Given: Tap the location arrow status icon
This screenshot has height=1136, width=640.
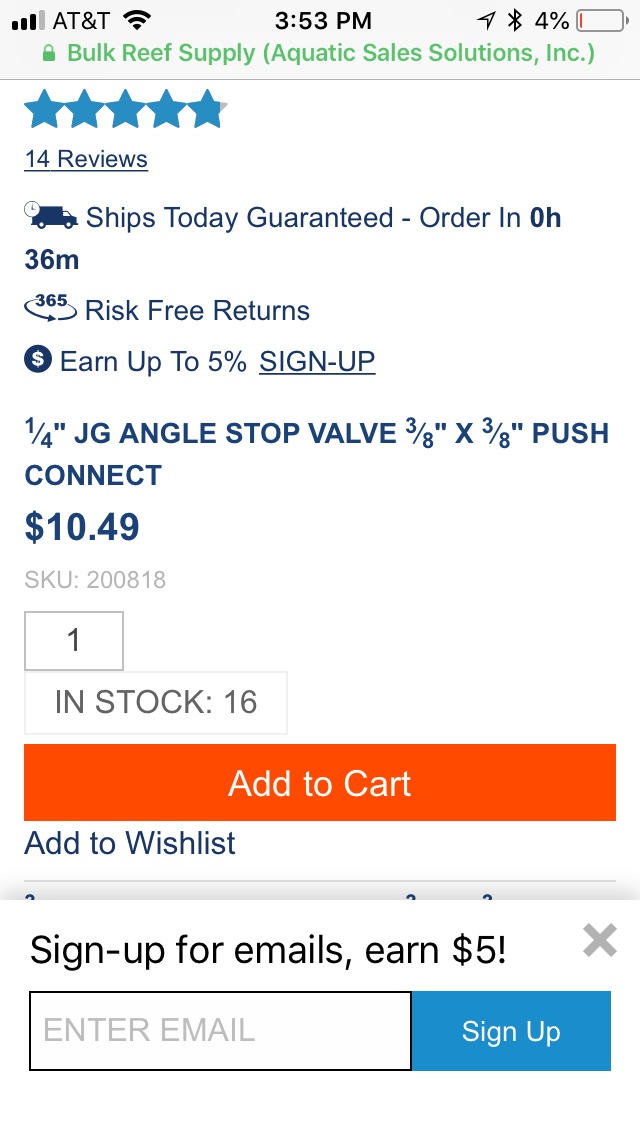Looking at the screenshot, I should pyautogui.click(x=486, y=20).
